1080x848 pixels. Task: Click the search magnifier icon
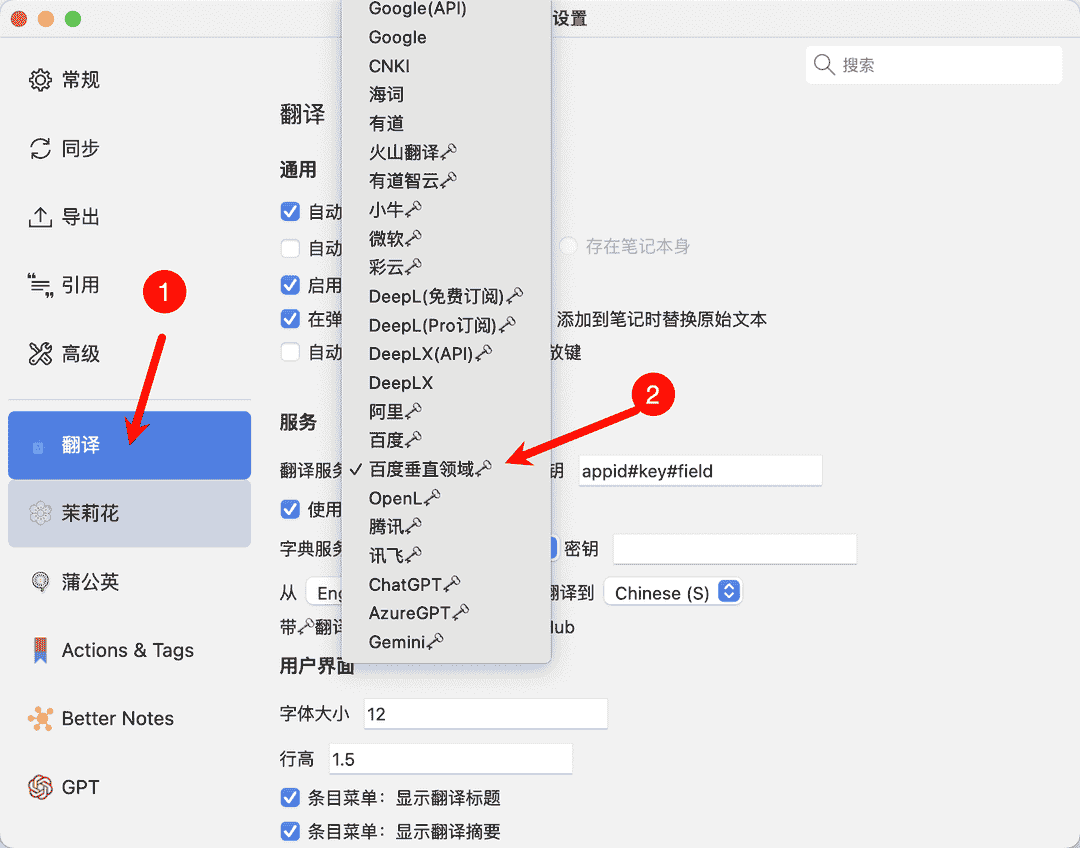coord(825,64)
